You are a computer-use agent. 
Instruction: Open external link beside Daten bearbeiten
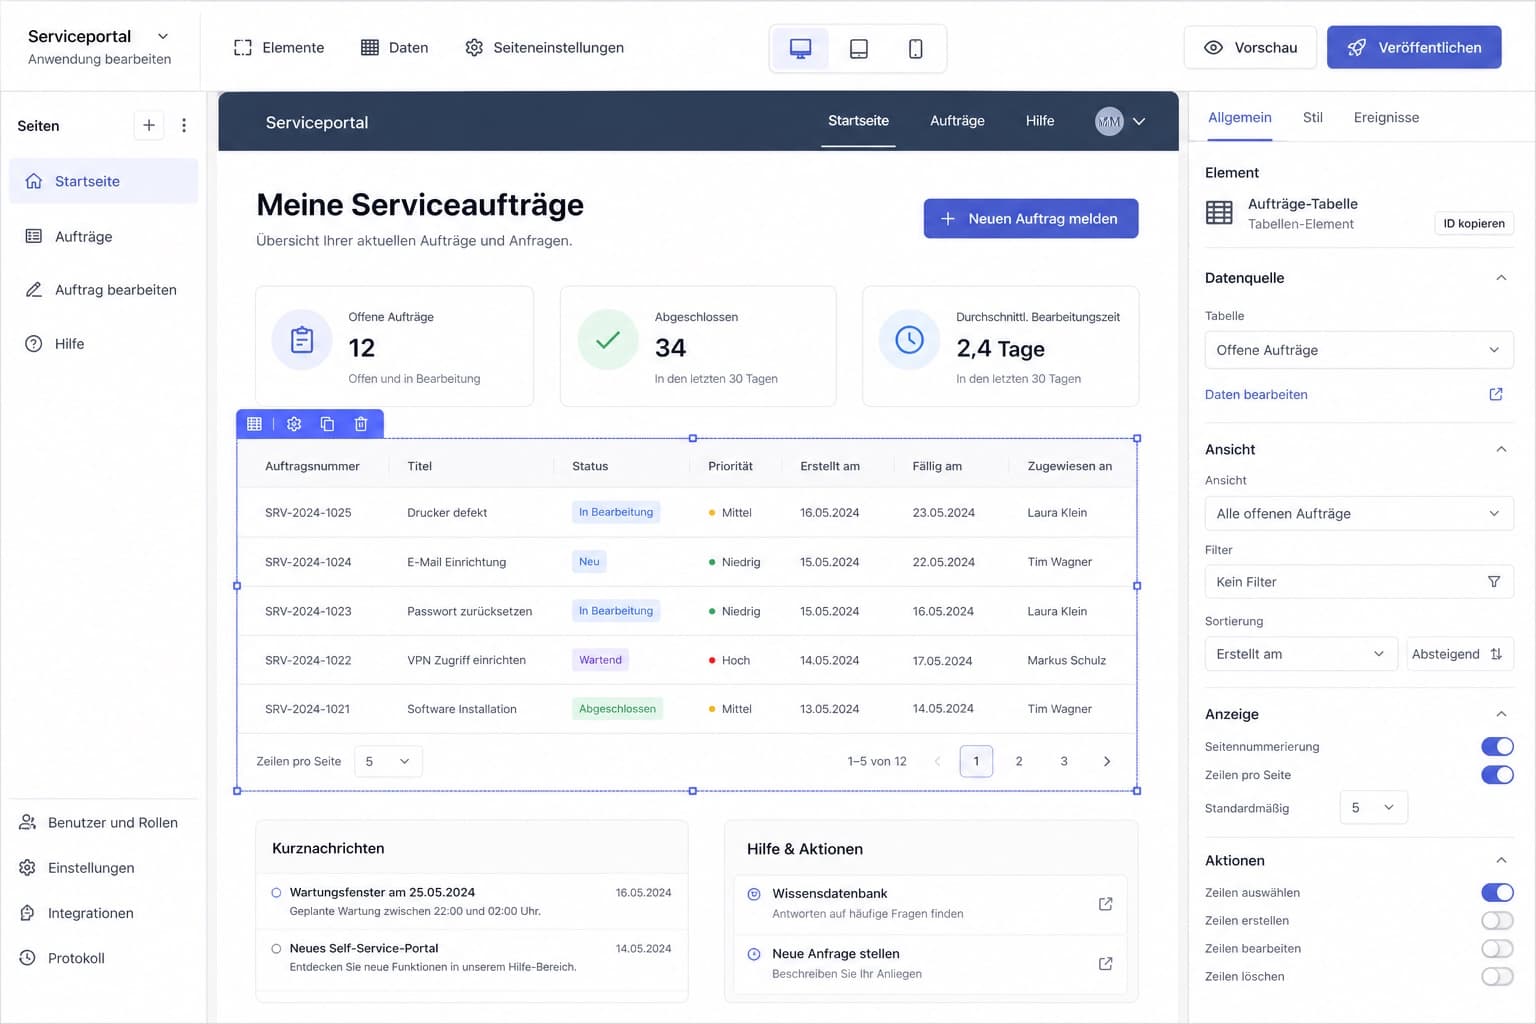point(1496,394)
